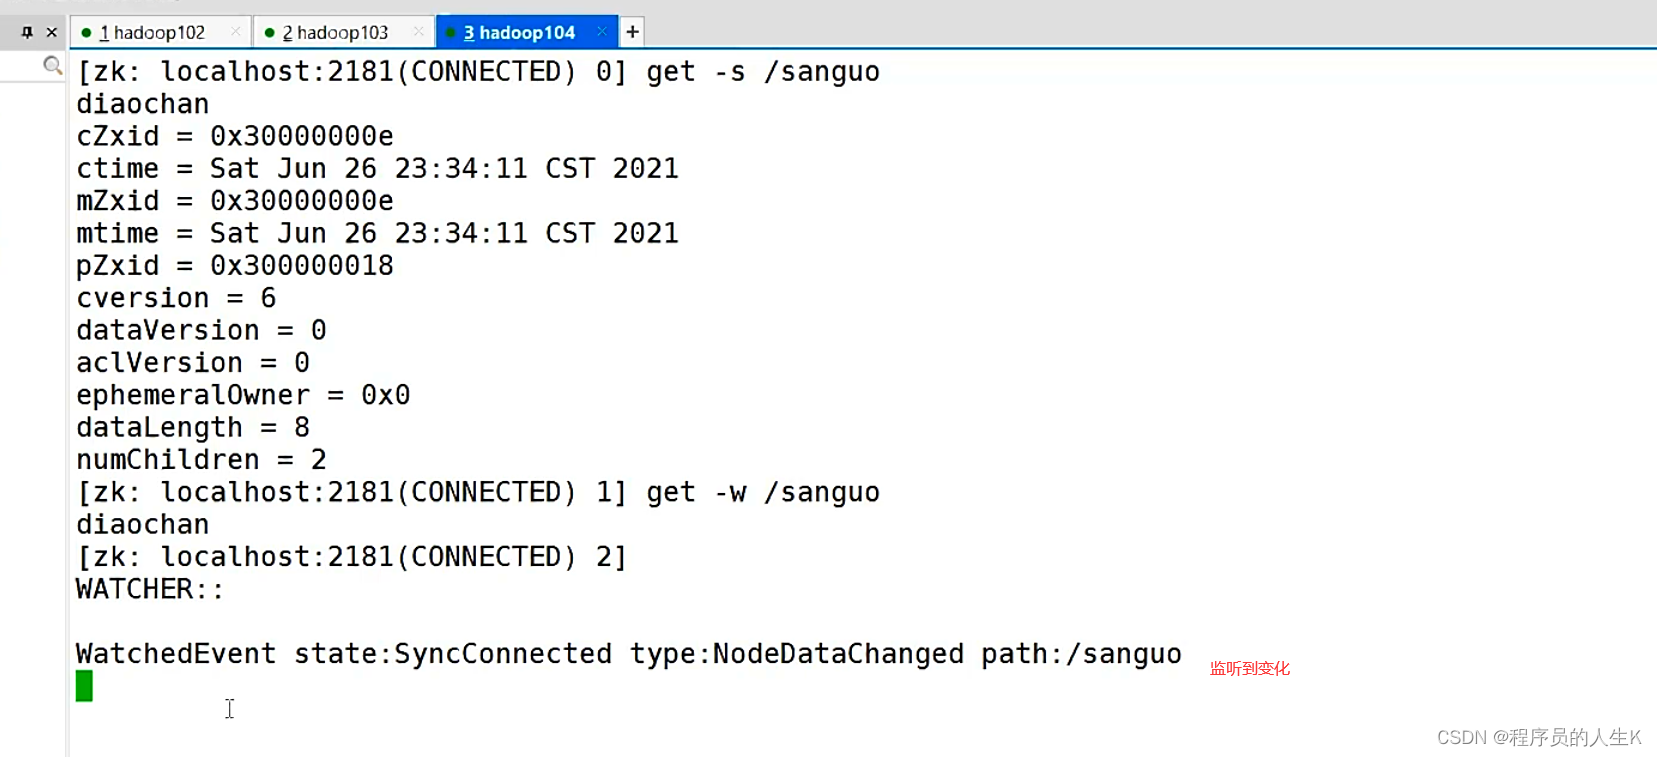Close the active hadoop104 tab
The width and height of the screenshot is (1657, 757).
click(x=602, y=32)
